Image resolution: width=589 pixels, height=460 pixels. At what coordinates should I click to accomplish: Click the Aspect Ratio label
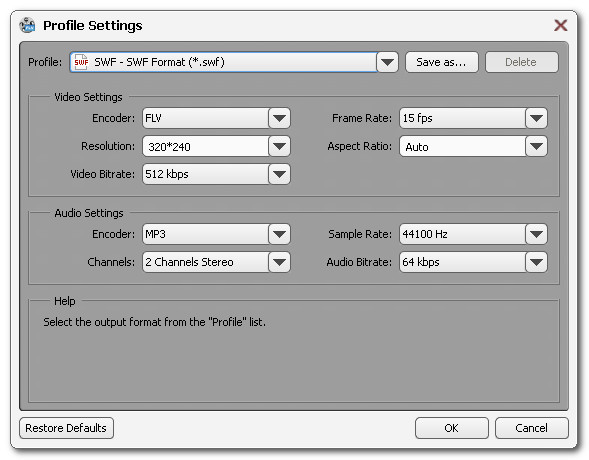click(x=359, y=146)
